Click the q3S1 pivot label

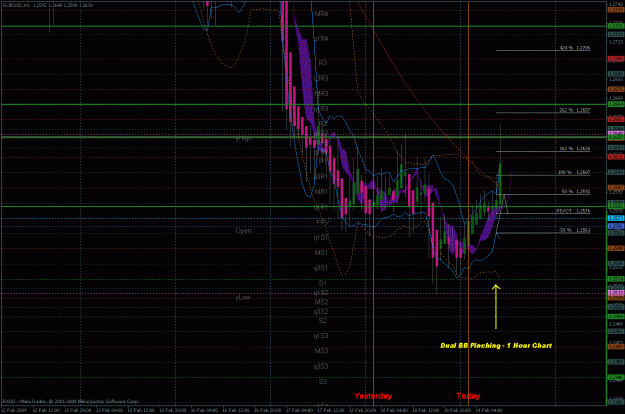click(x=321, y=268)
